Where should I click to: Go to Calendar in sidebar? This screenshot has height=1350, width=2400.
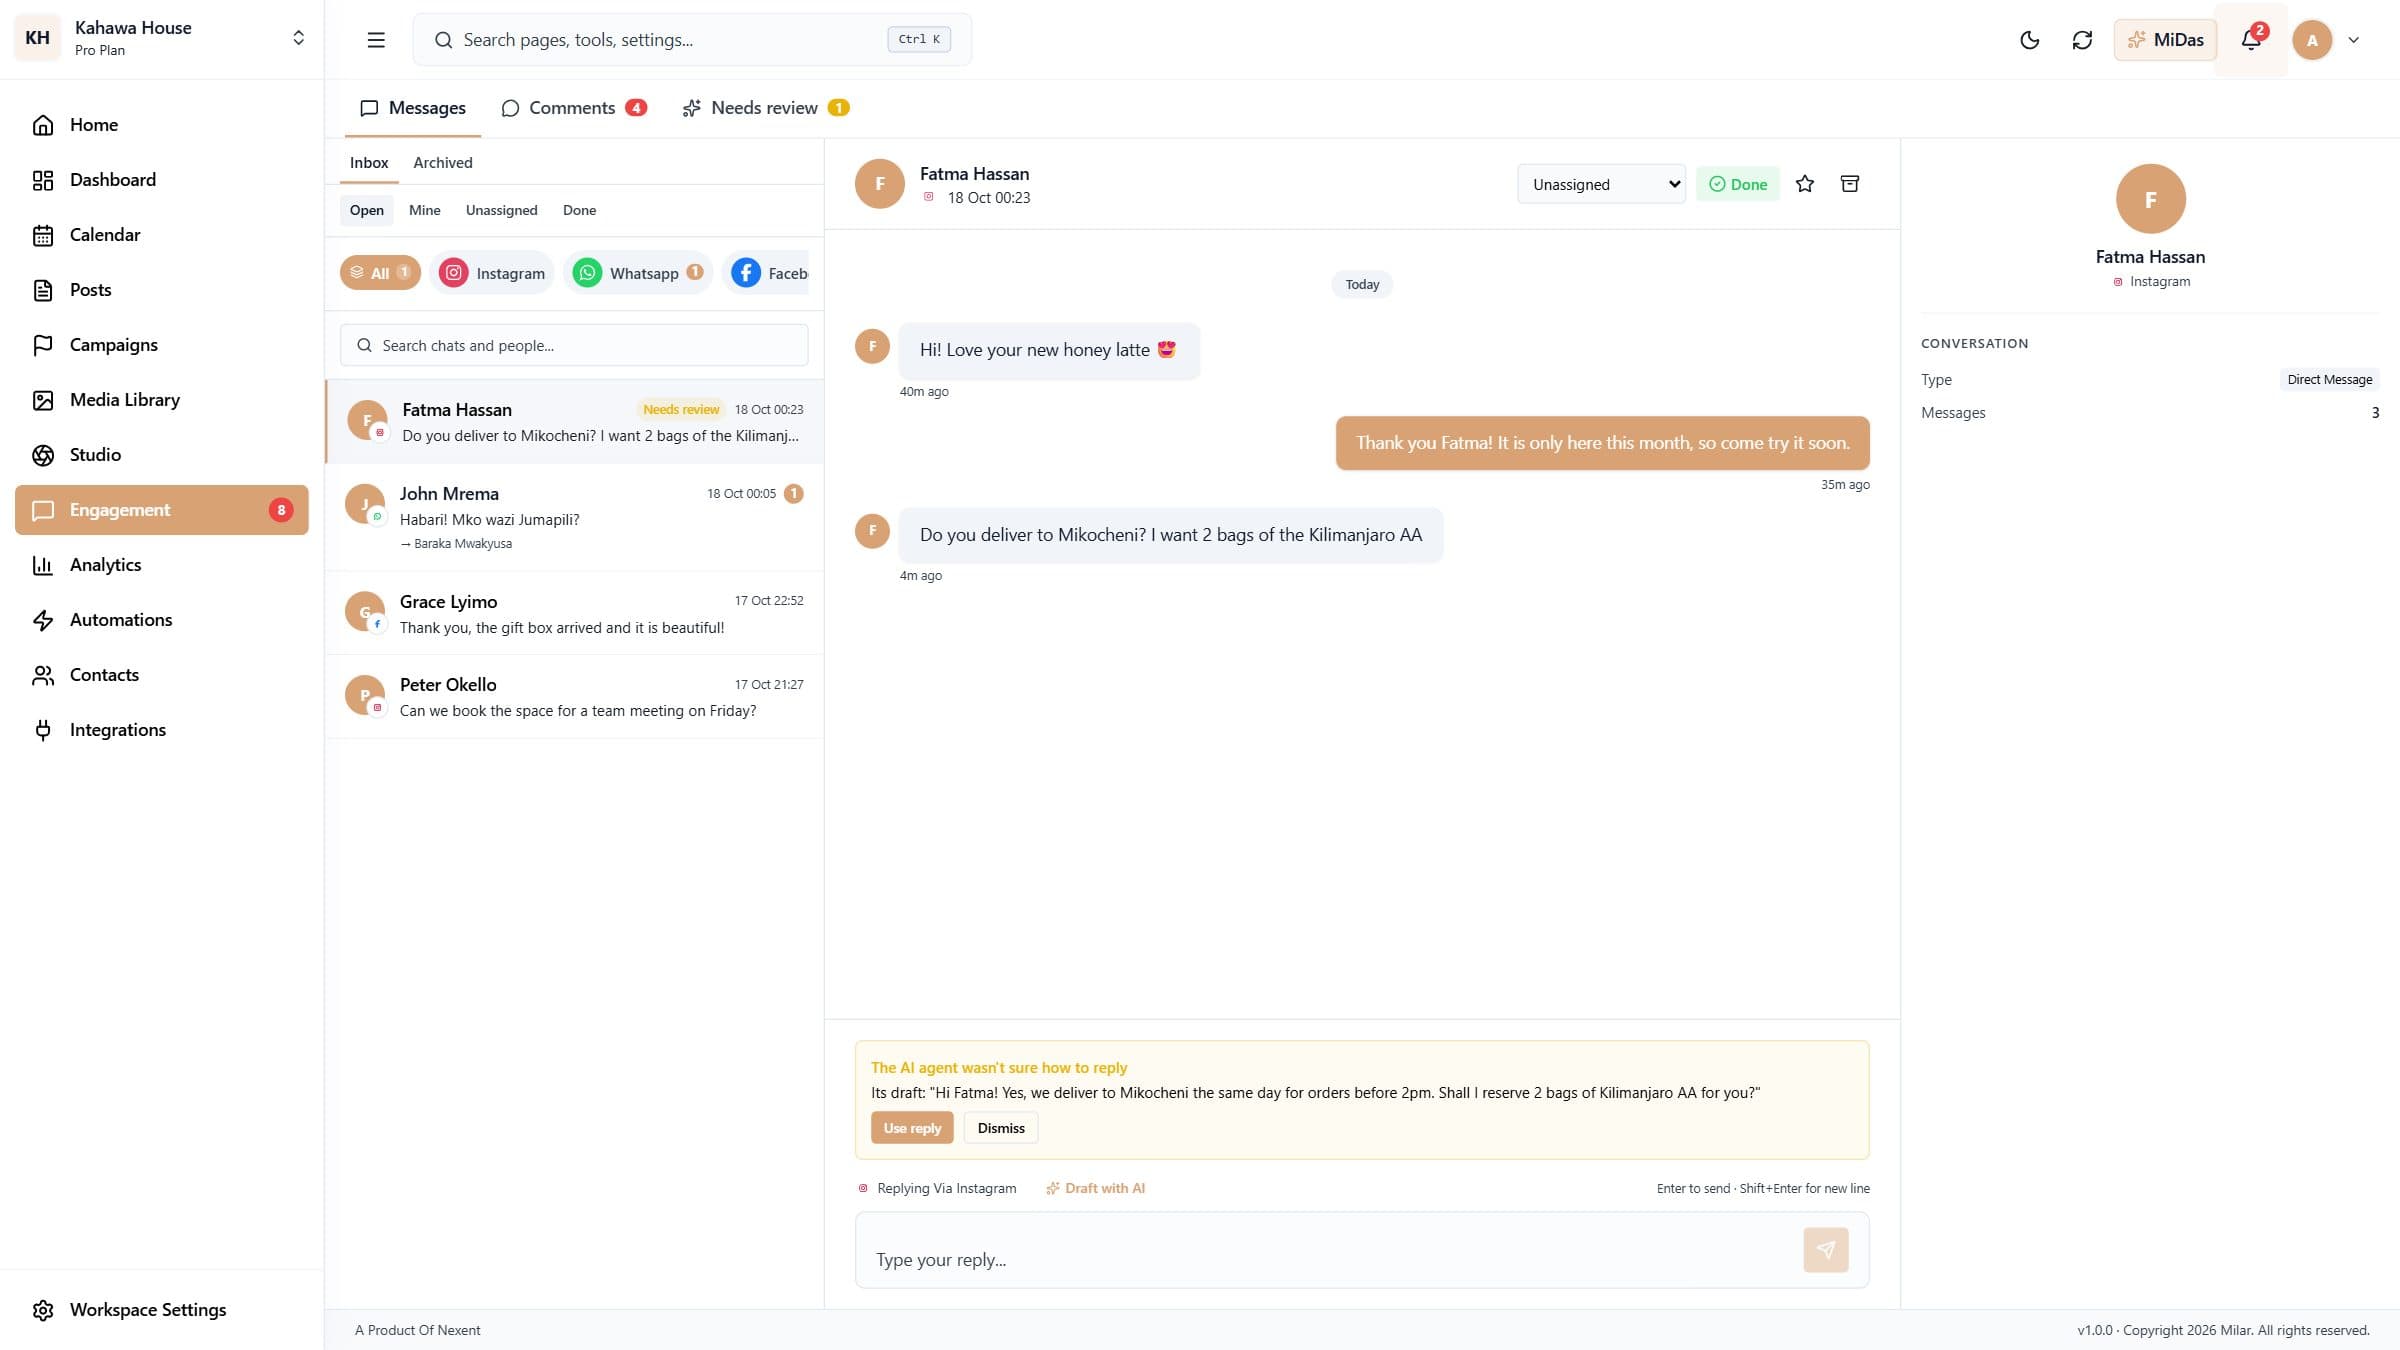tap(161, 235)
